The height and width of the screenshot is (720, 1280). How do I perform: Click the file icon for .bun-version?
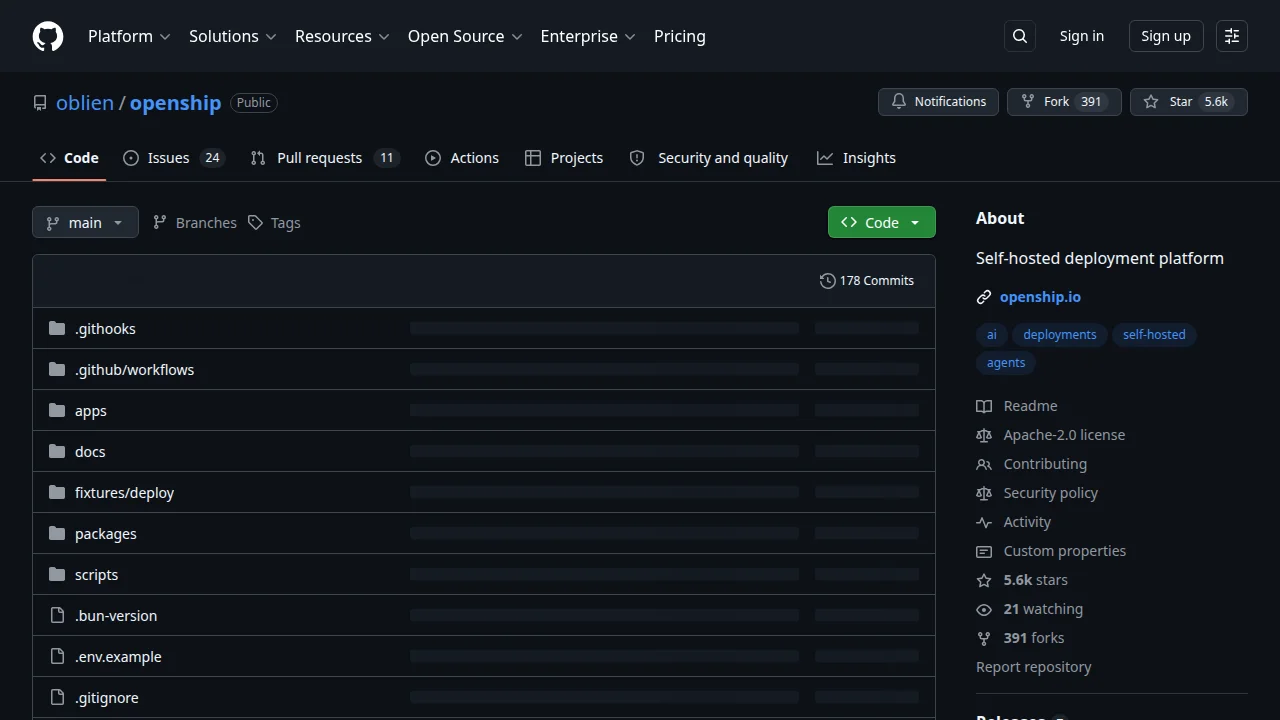[x=57, y=615]
